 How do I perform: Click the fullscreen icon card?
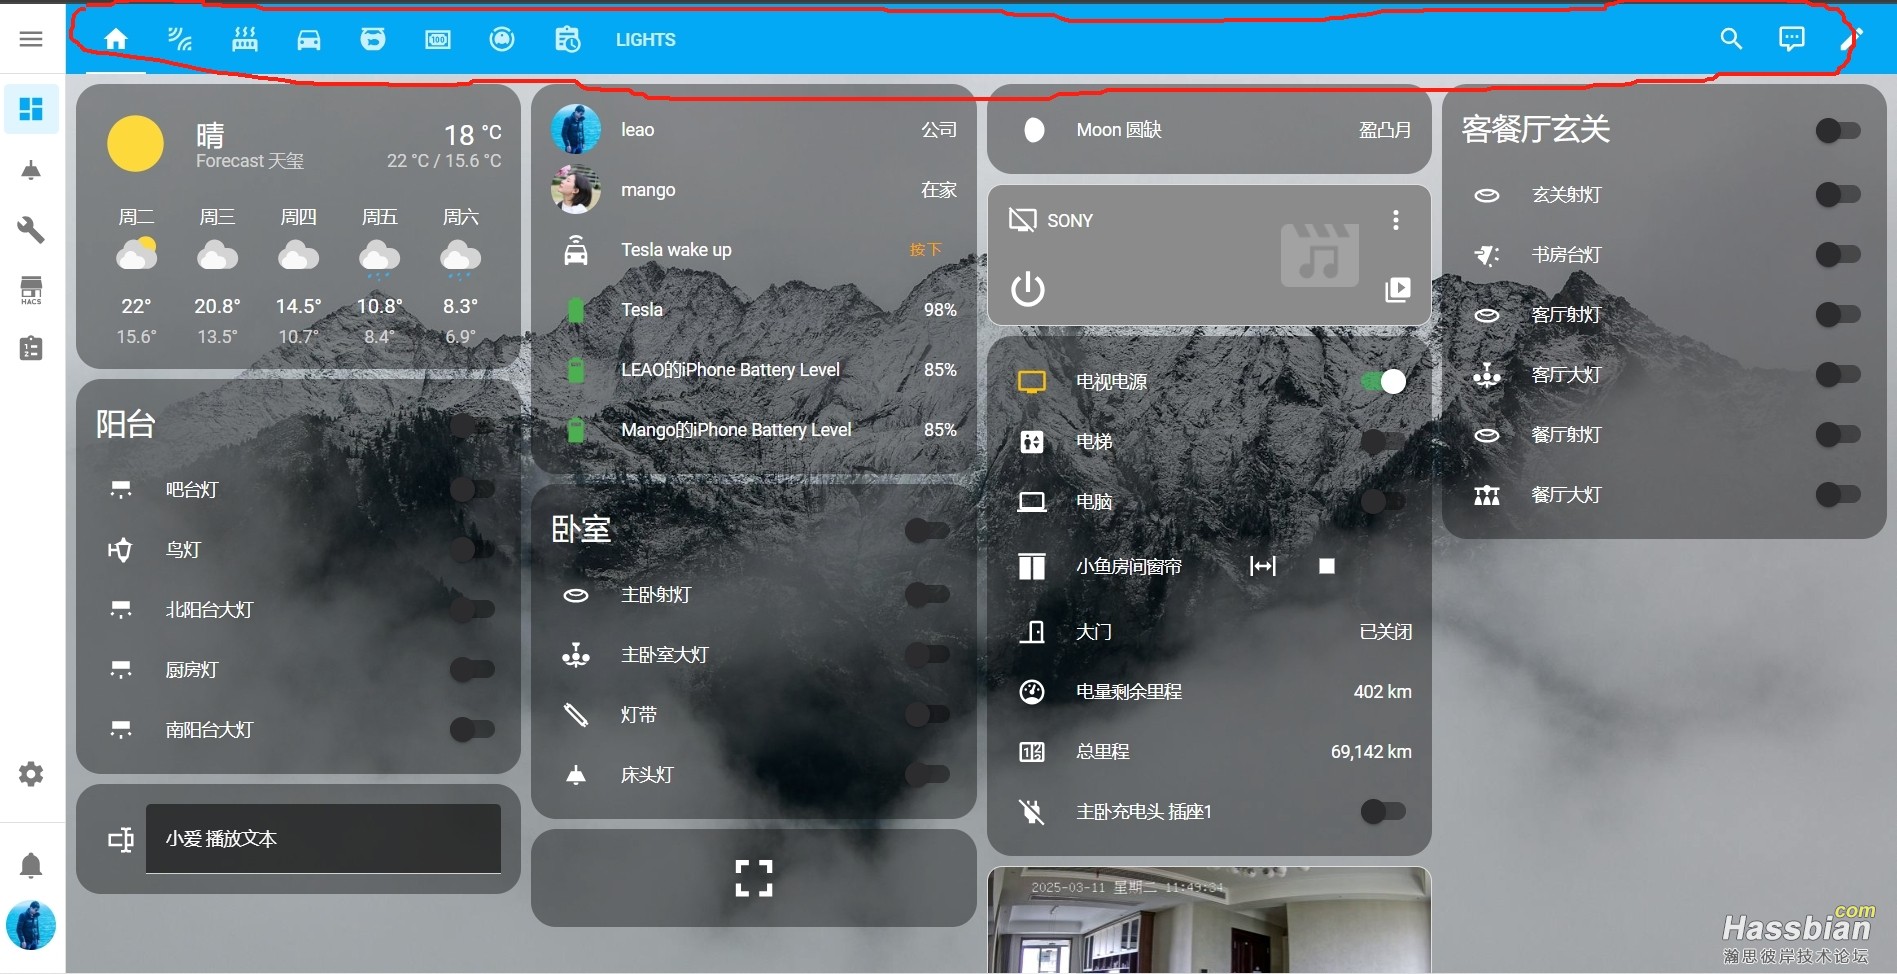pos(754,878)
